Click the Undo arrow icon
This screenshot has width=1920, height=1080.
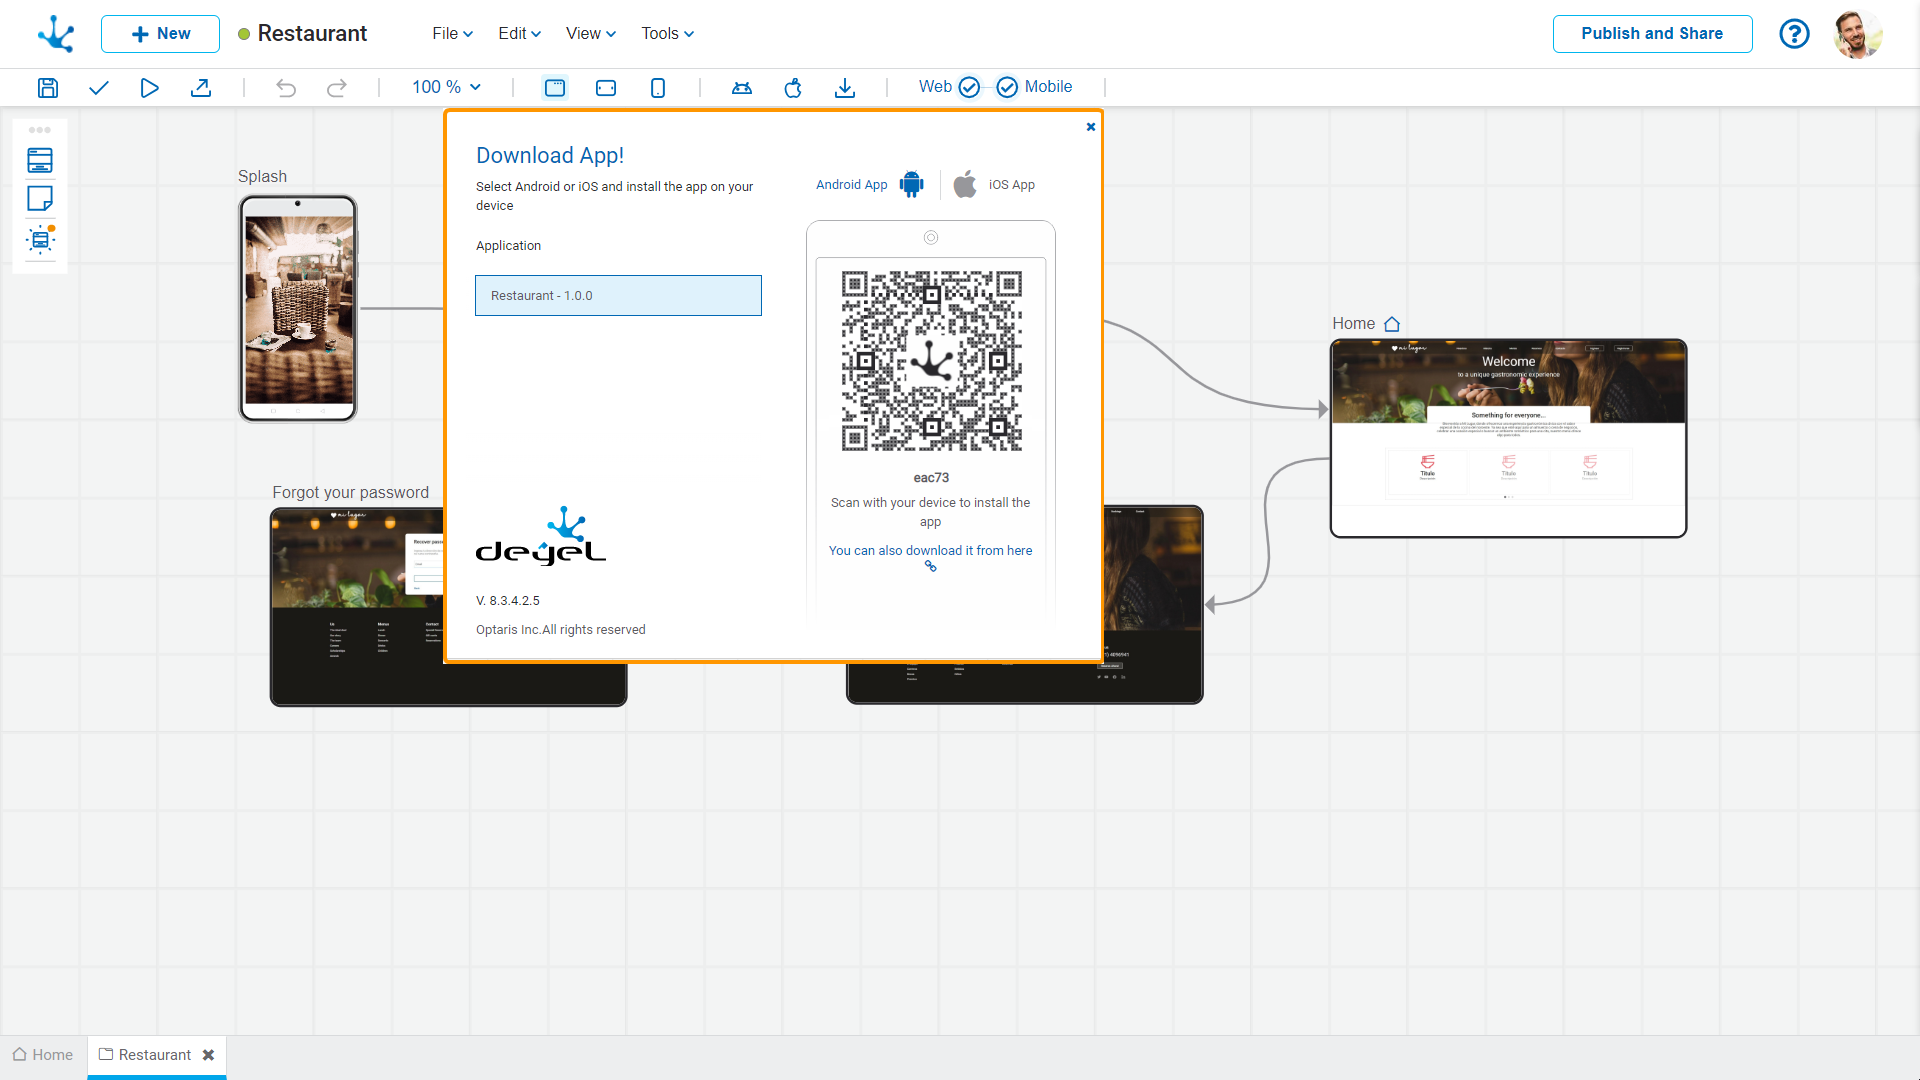tap(286, 88)
